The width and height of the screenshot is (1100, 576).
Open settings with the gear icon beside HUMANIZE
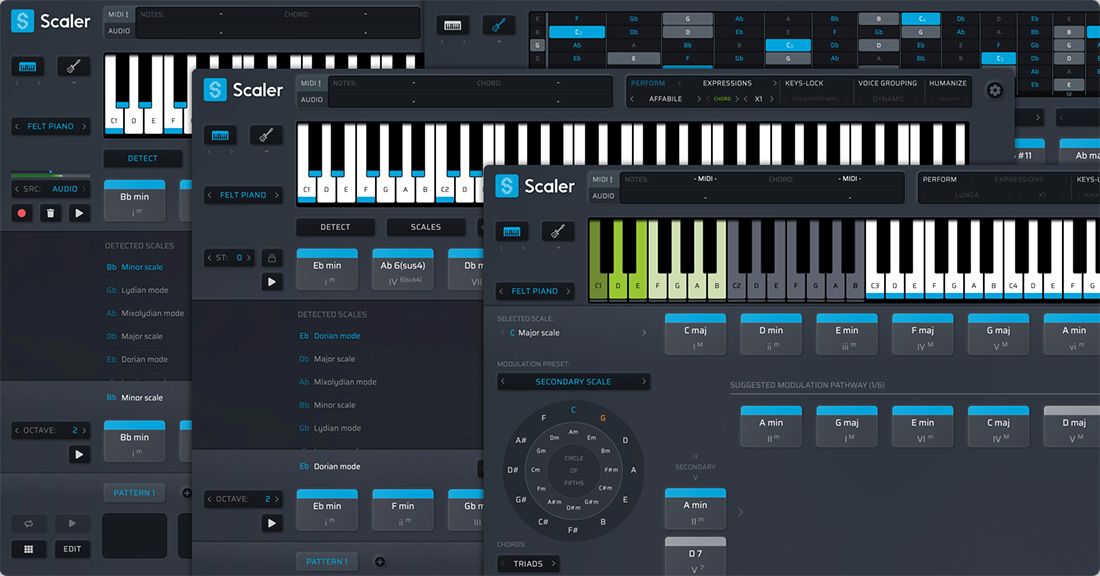click(x=995, y=91)
